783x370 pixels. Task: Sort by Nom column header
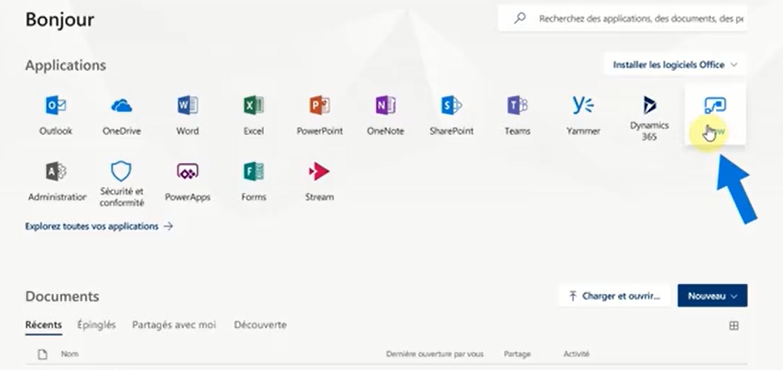point(70,354)
